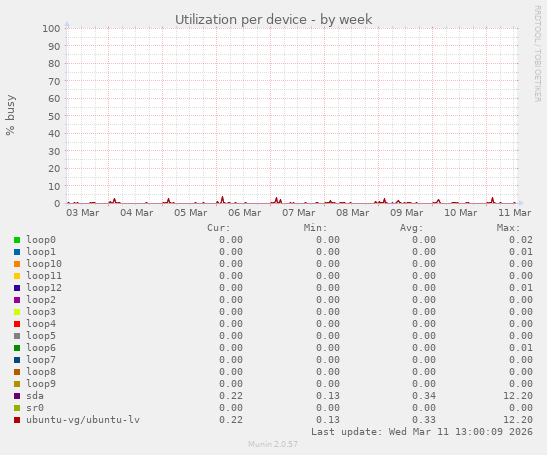Select the 'loop11' legend label
Image resolution: width=547 pixels, height=455 pixels.
44,276
